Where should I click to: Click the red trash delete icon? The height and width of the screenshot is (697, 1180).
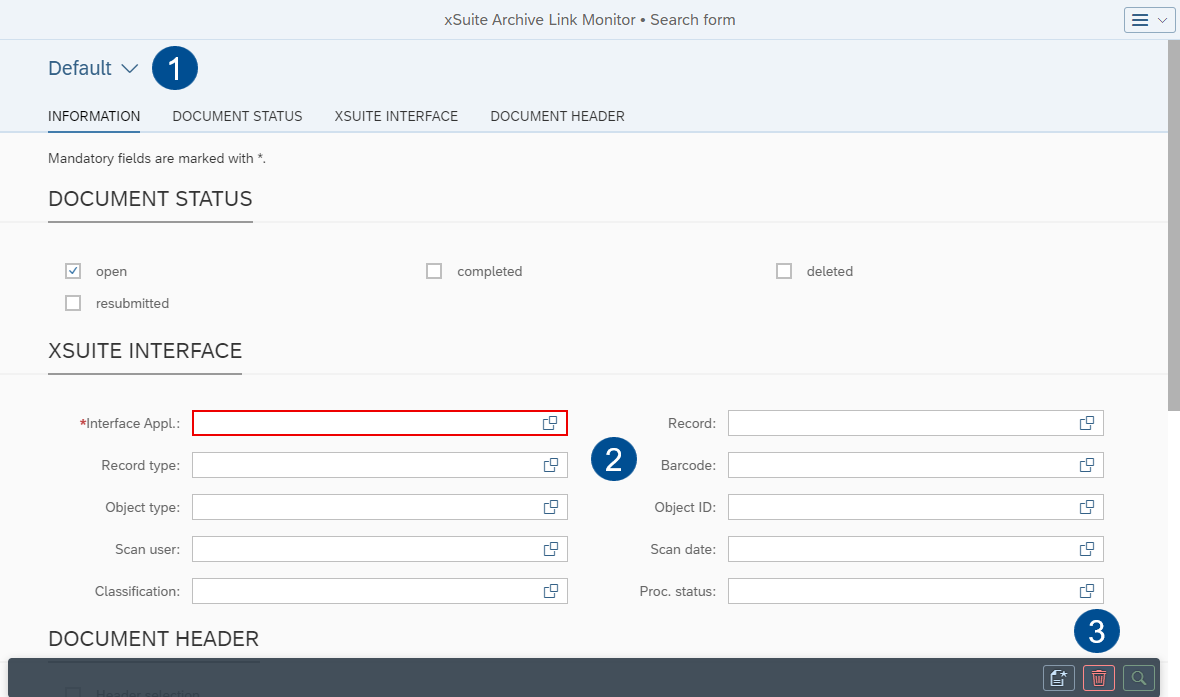pos(1099,678)
